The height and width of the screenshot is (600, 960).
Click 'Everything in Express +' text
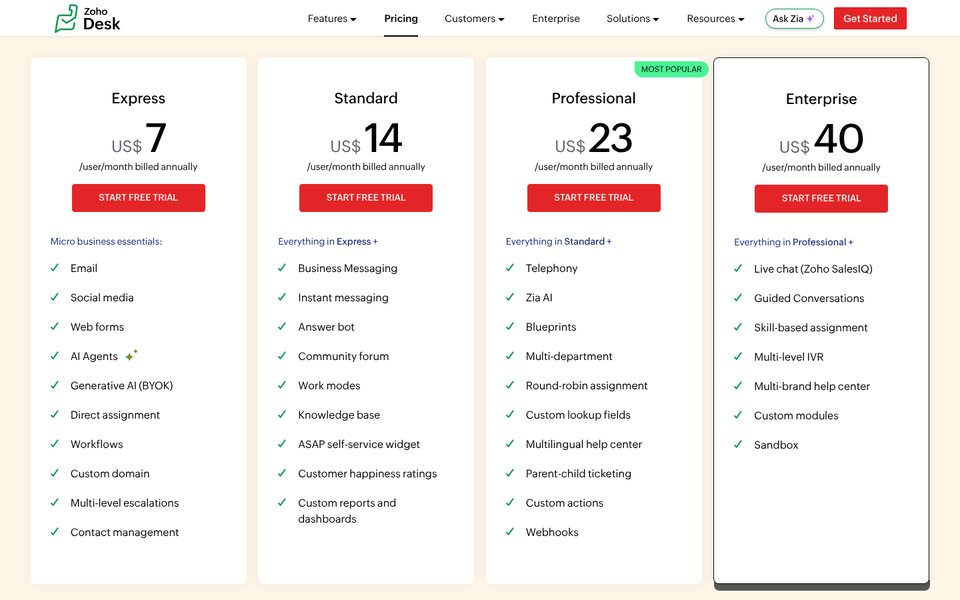[x=328, y=241]
